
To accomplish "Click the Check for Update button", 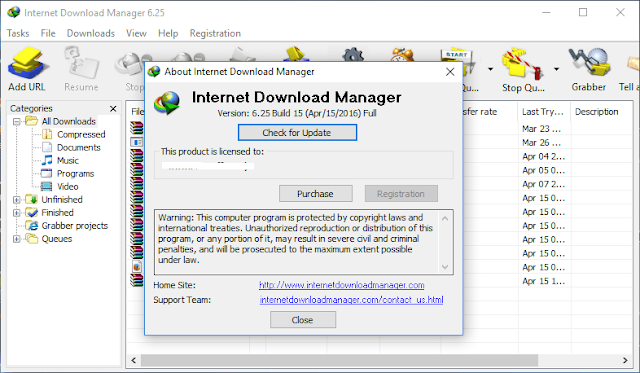I will (297, 133).
